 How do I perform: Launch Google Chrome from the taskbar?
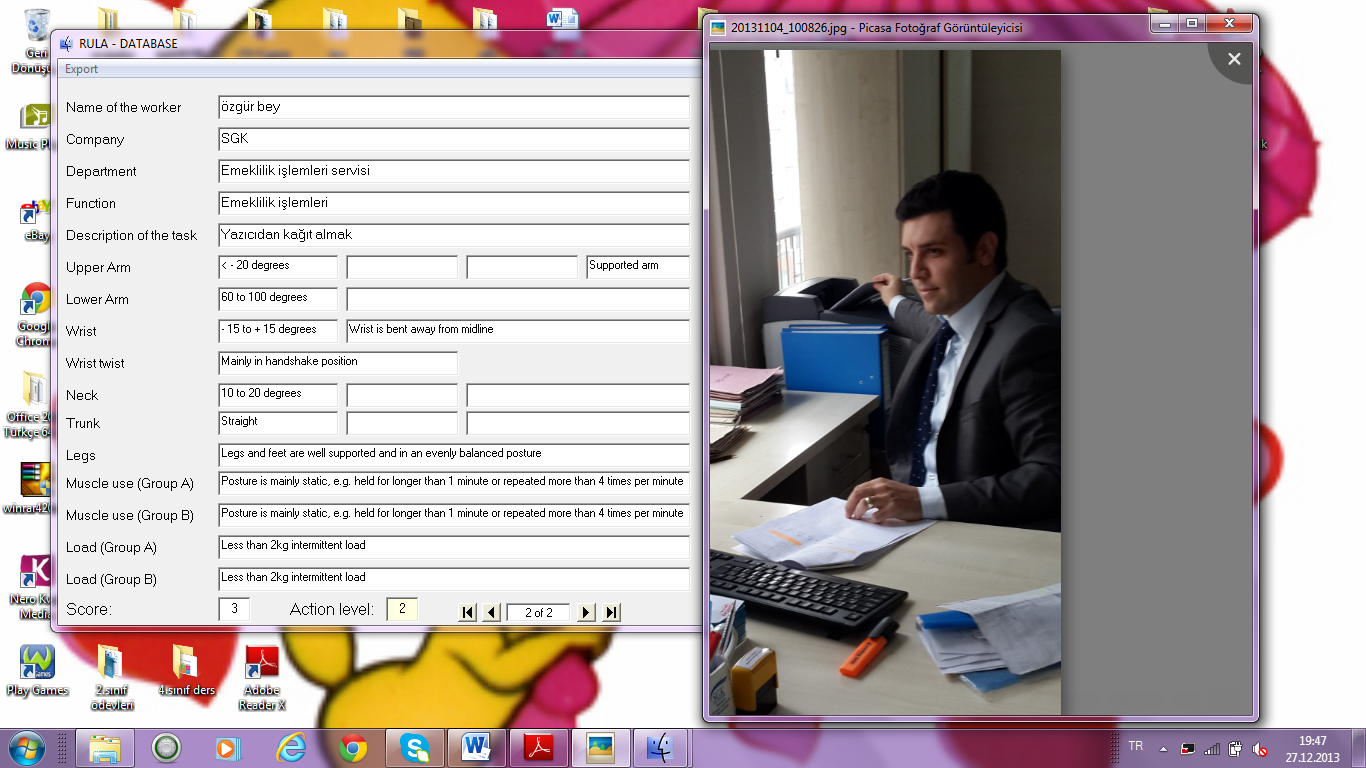tap(352, 748)
